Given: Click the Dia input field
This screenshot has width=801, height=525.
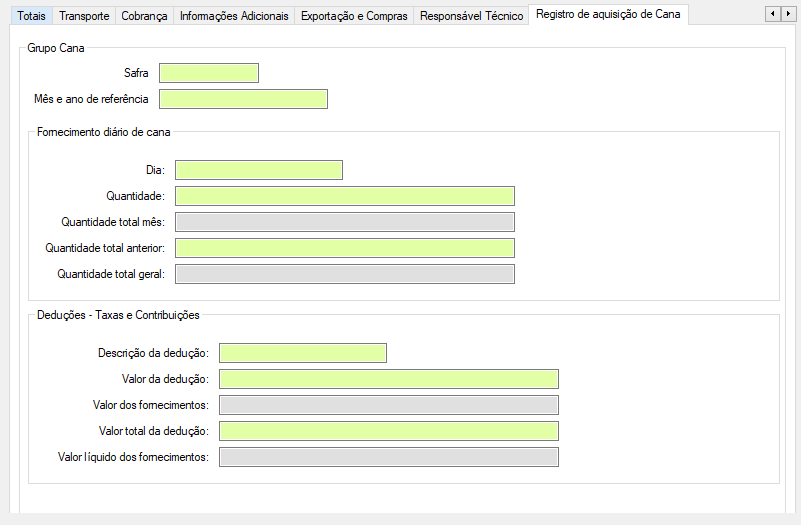Looking at the screenshot, I should 259,170.
